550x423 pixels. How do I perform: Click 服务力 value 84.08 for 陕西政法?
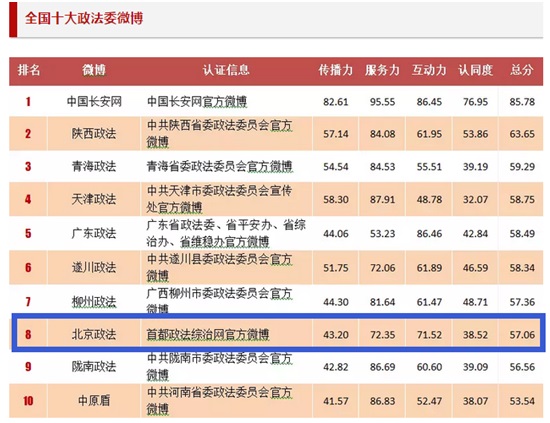coord(382,134)
